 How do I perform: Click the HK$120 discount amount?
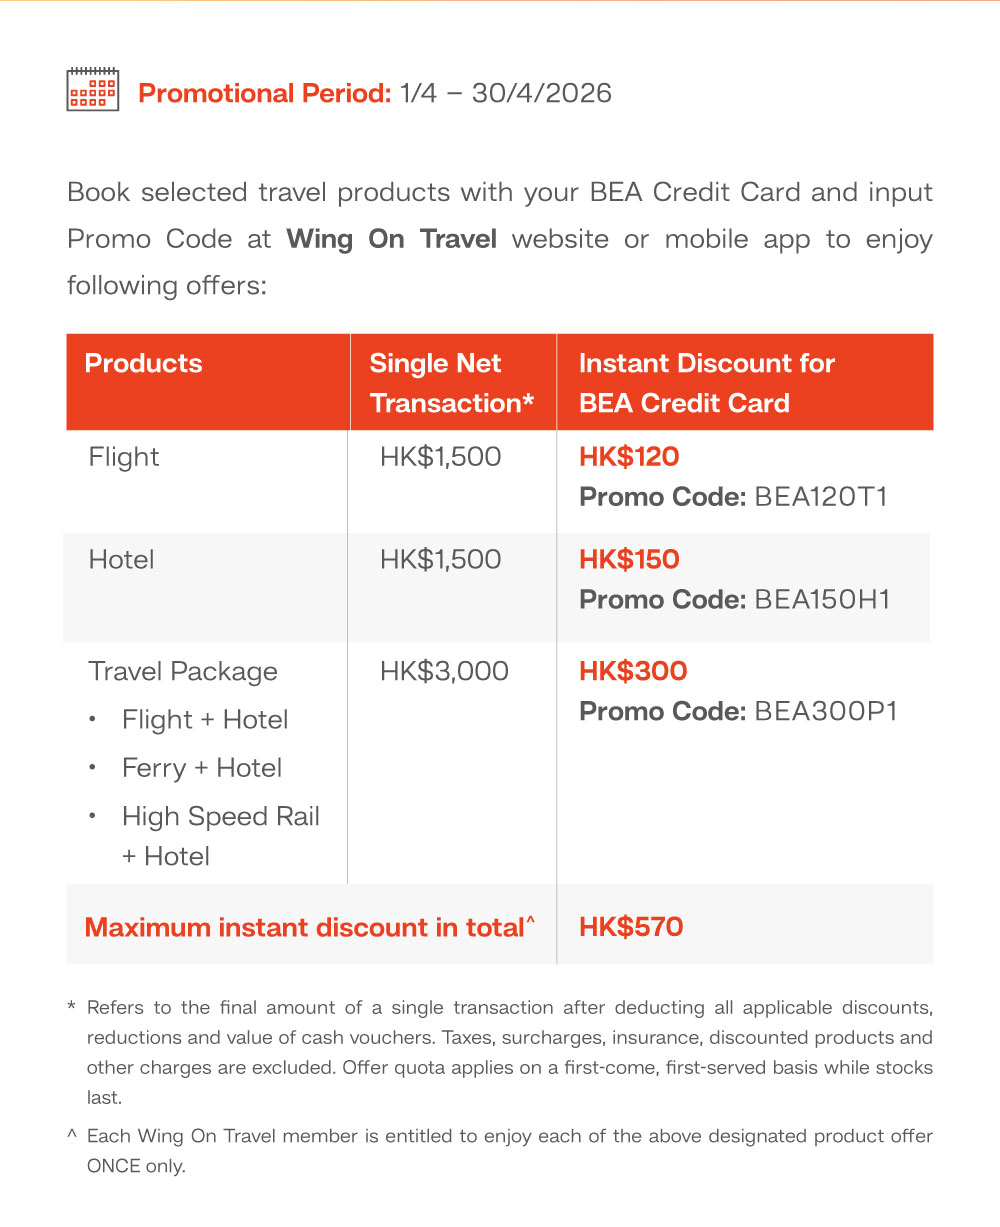(629, 457)
